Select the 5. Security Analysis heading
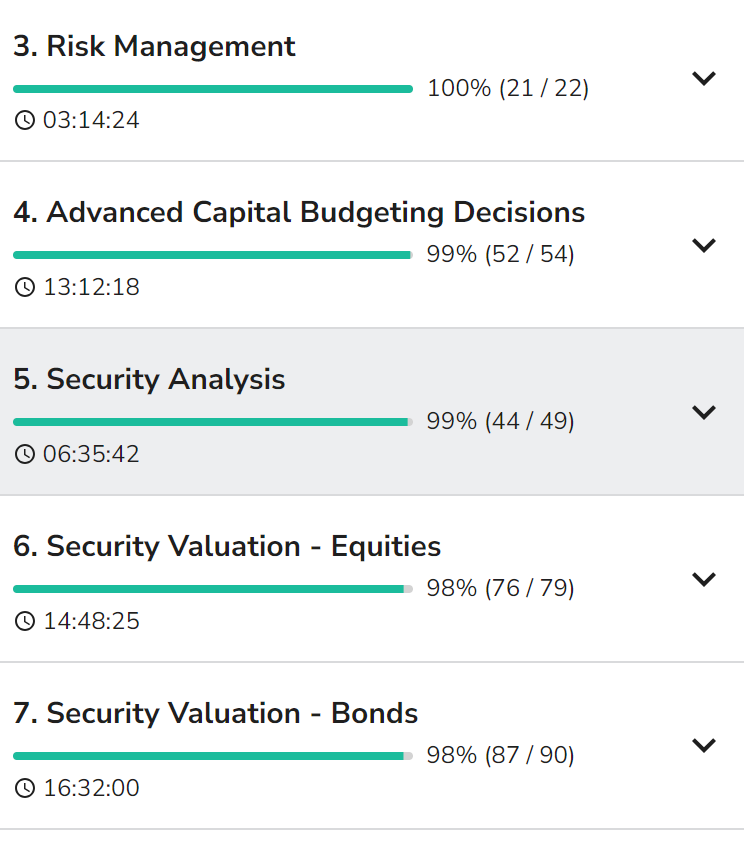Screen dimensions: 744x845 pyautogui.click(x=149, y=380)
